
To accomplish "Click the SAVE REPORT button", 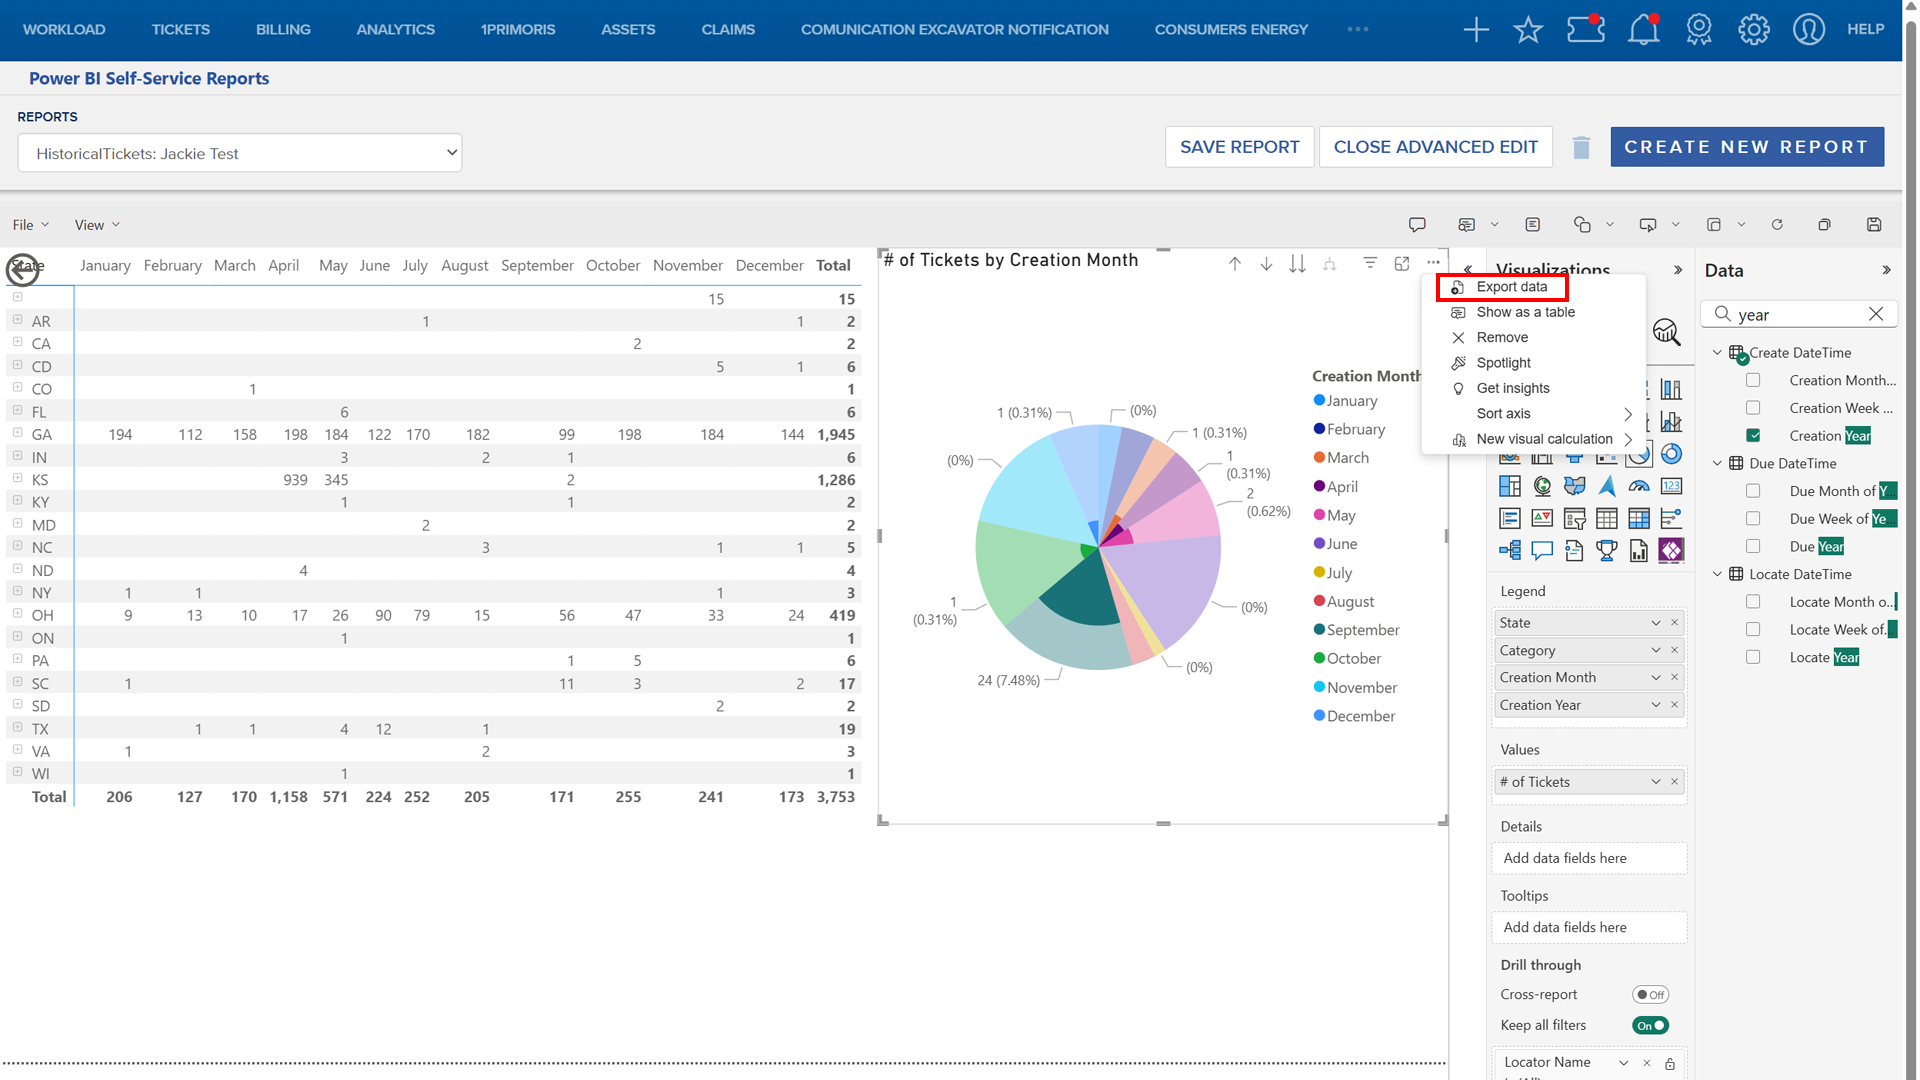I will [1239, 147].
